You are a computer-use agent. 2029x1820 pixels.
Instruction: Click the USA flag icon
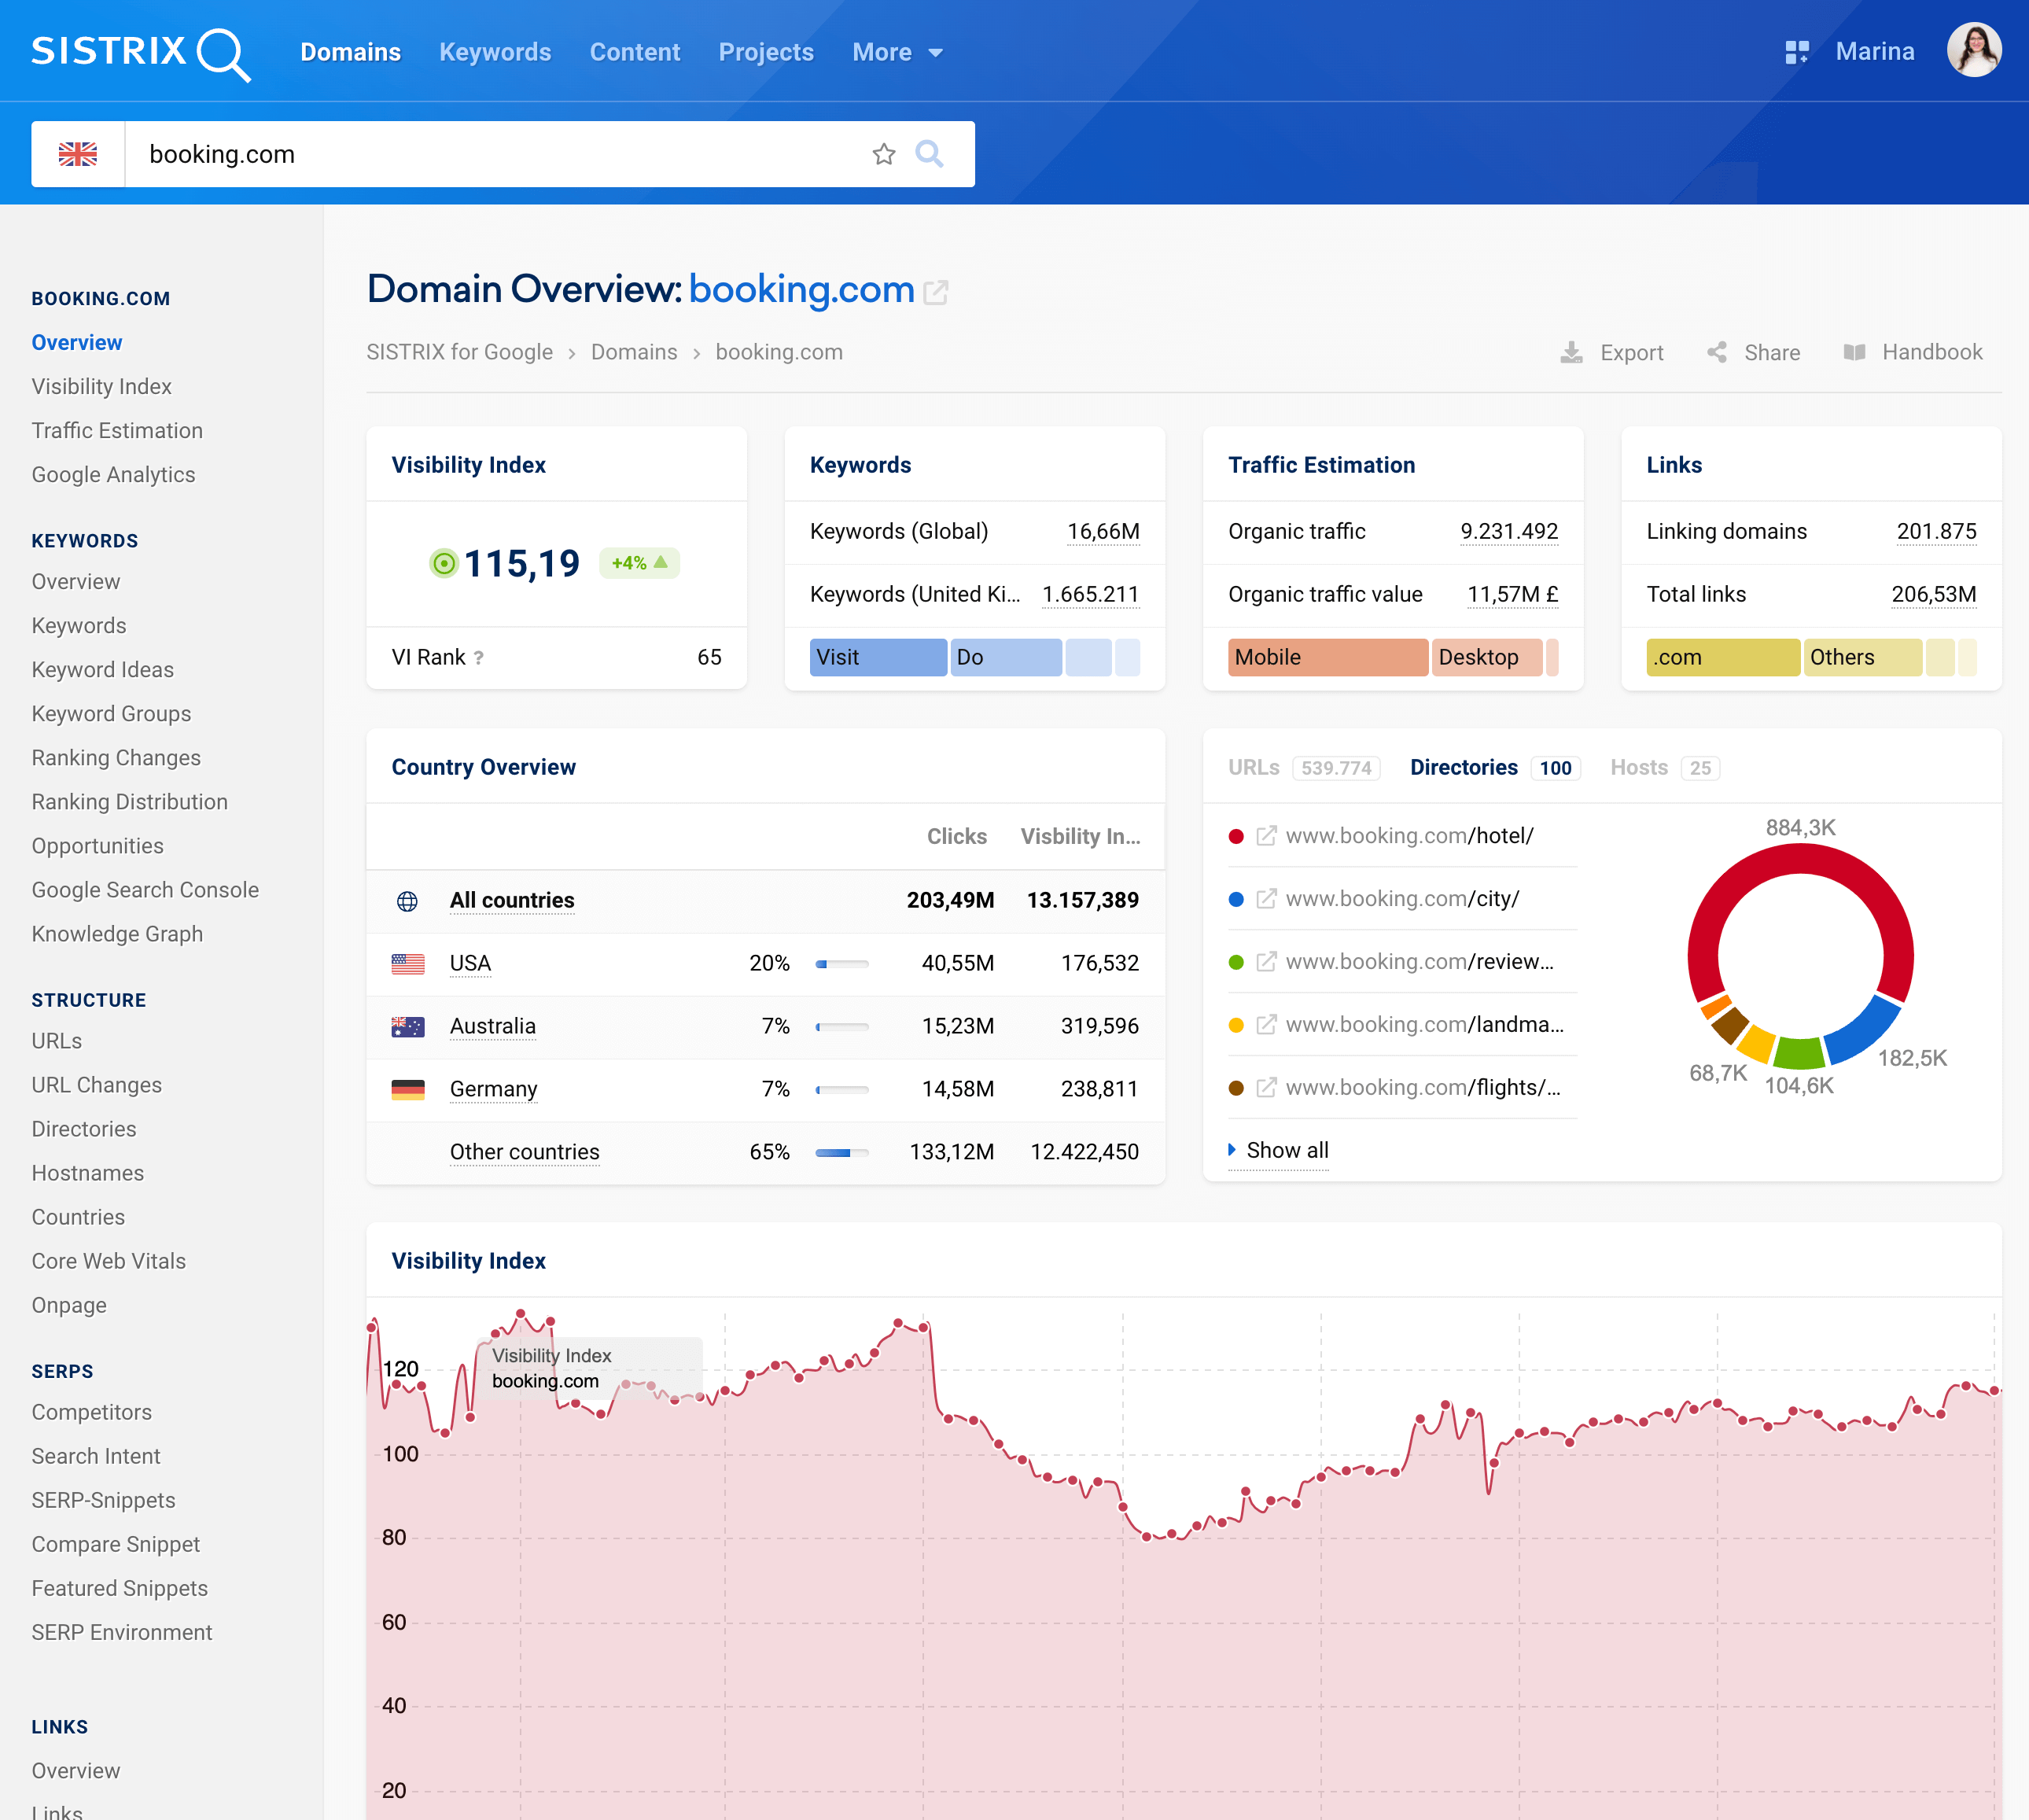pos(407,964)
